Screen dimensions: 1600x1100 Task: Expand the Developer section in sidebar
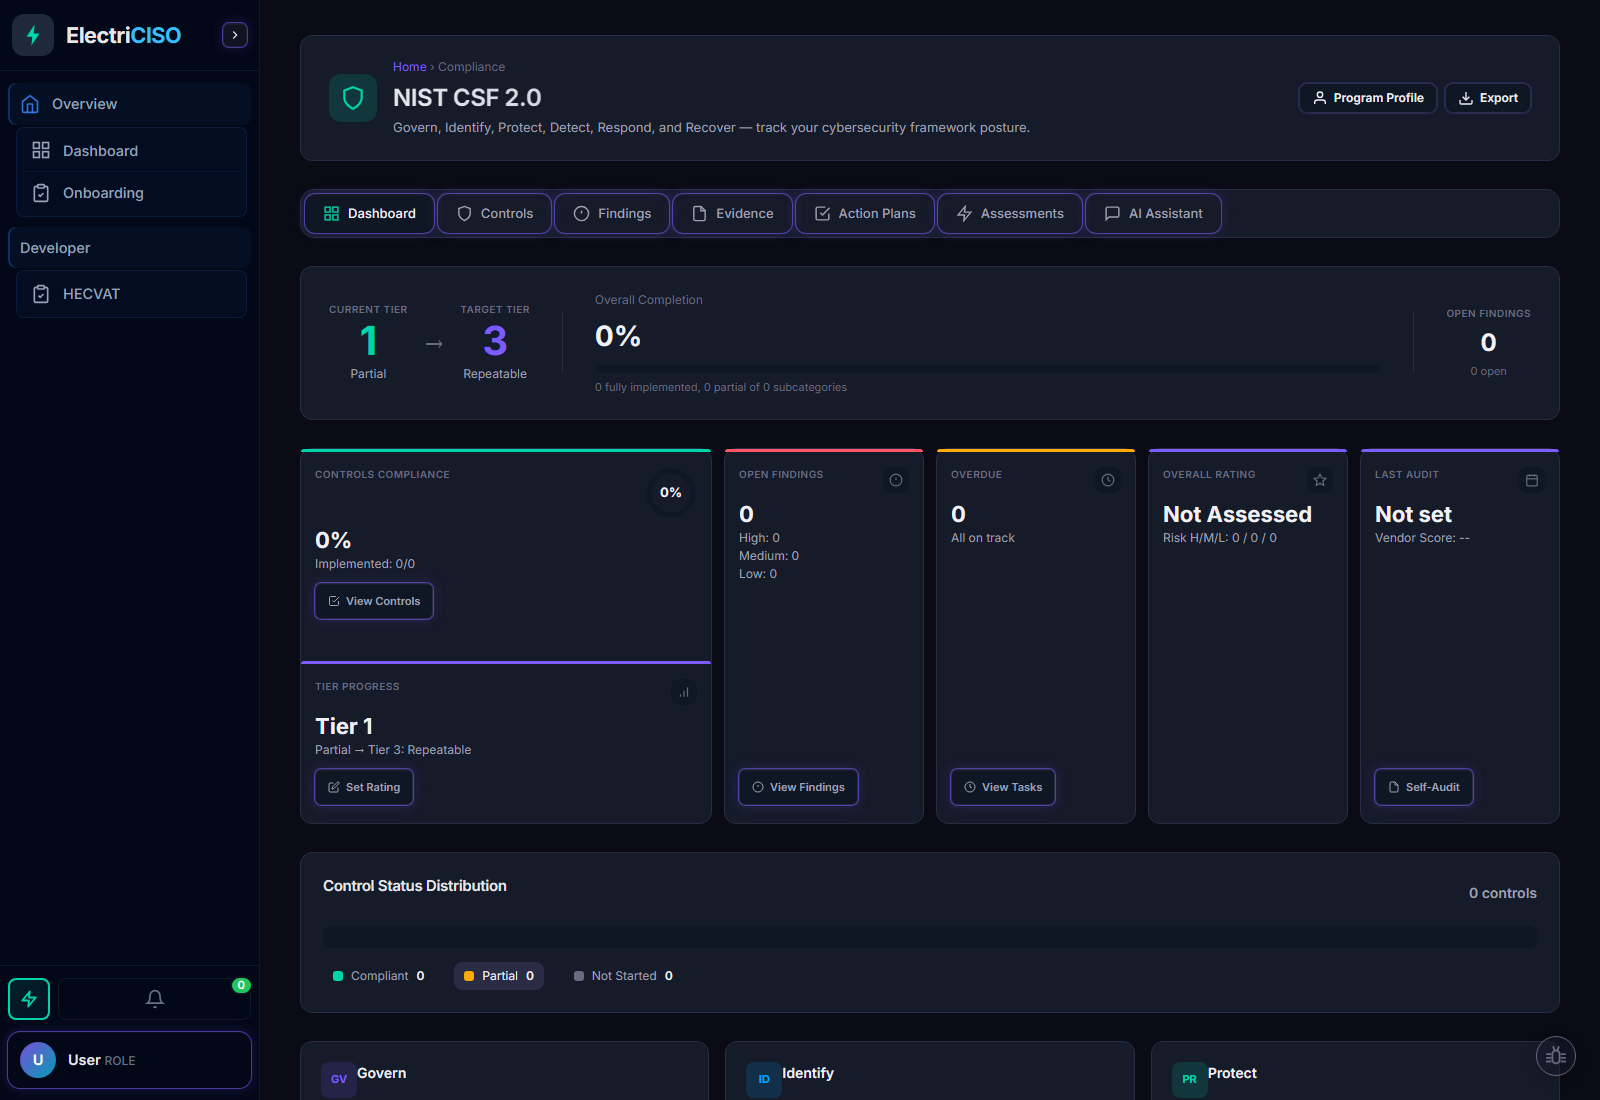point(129,247)
